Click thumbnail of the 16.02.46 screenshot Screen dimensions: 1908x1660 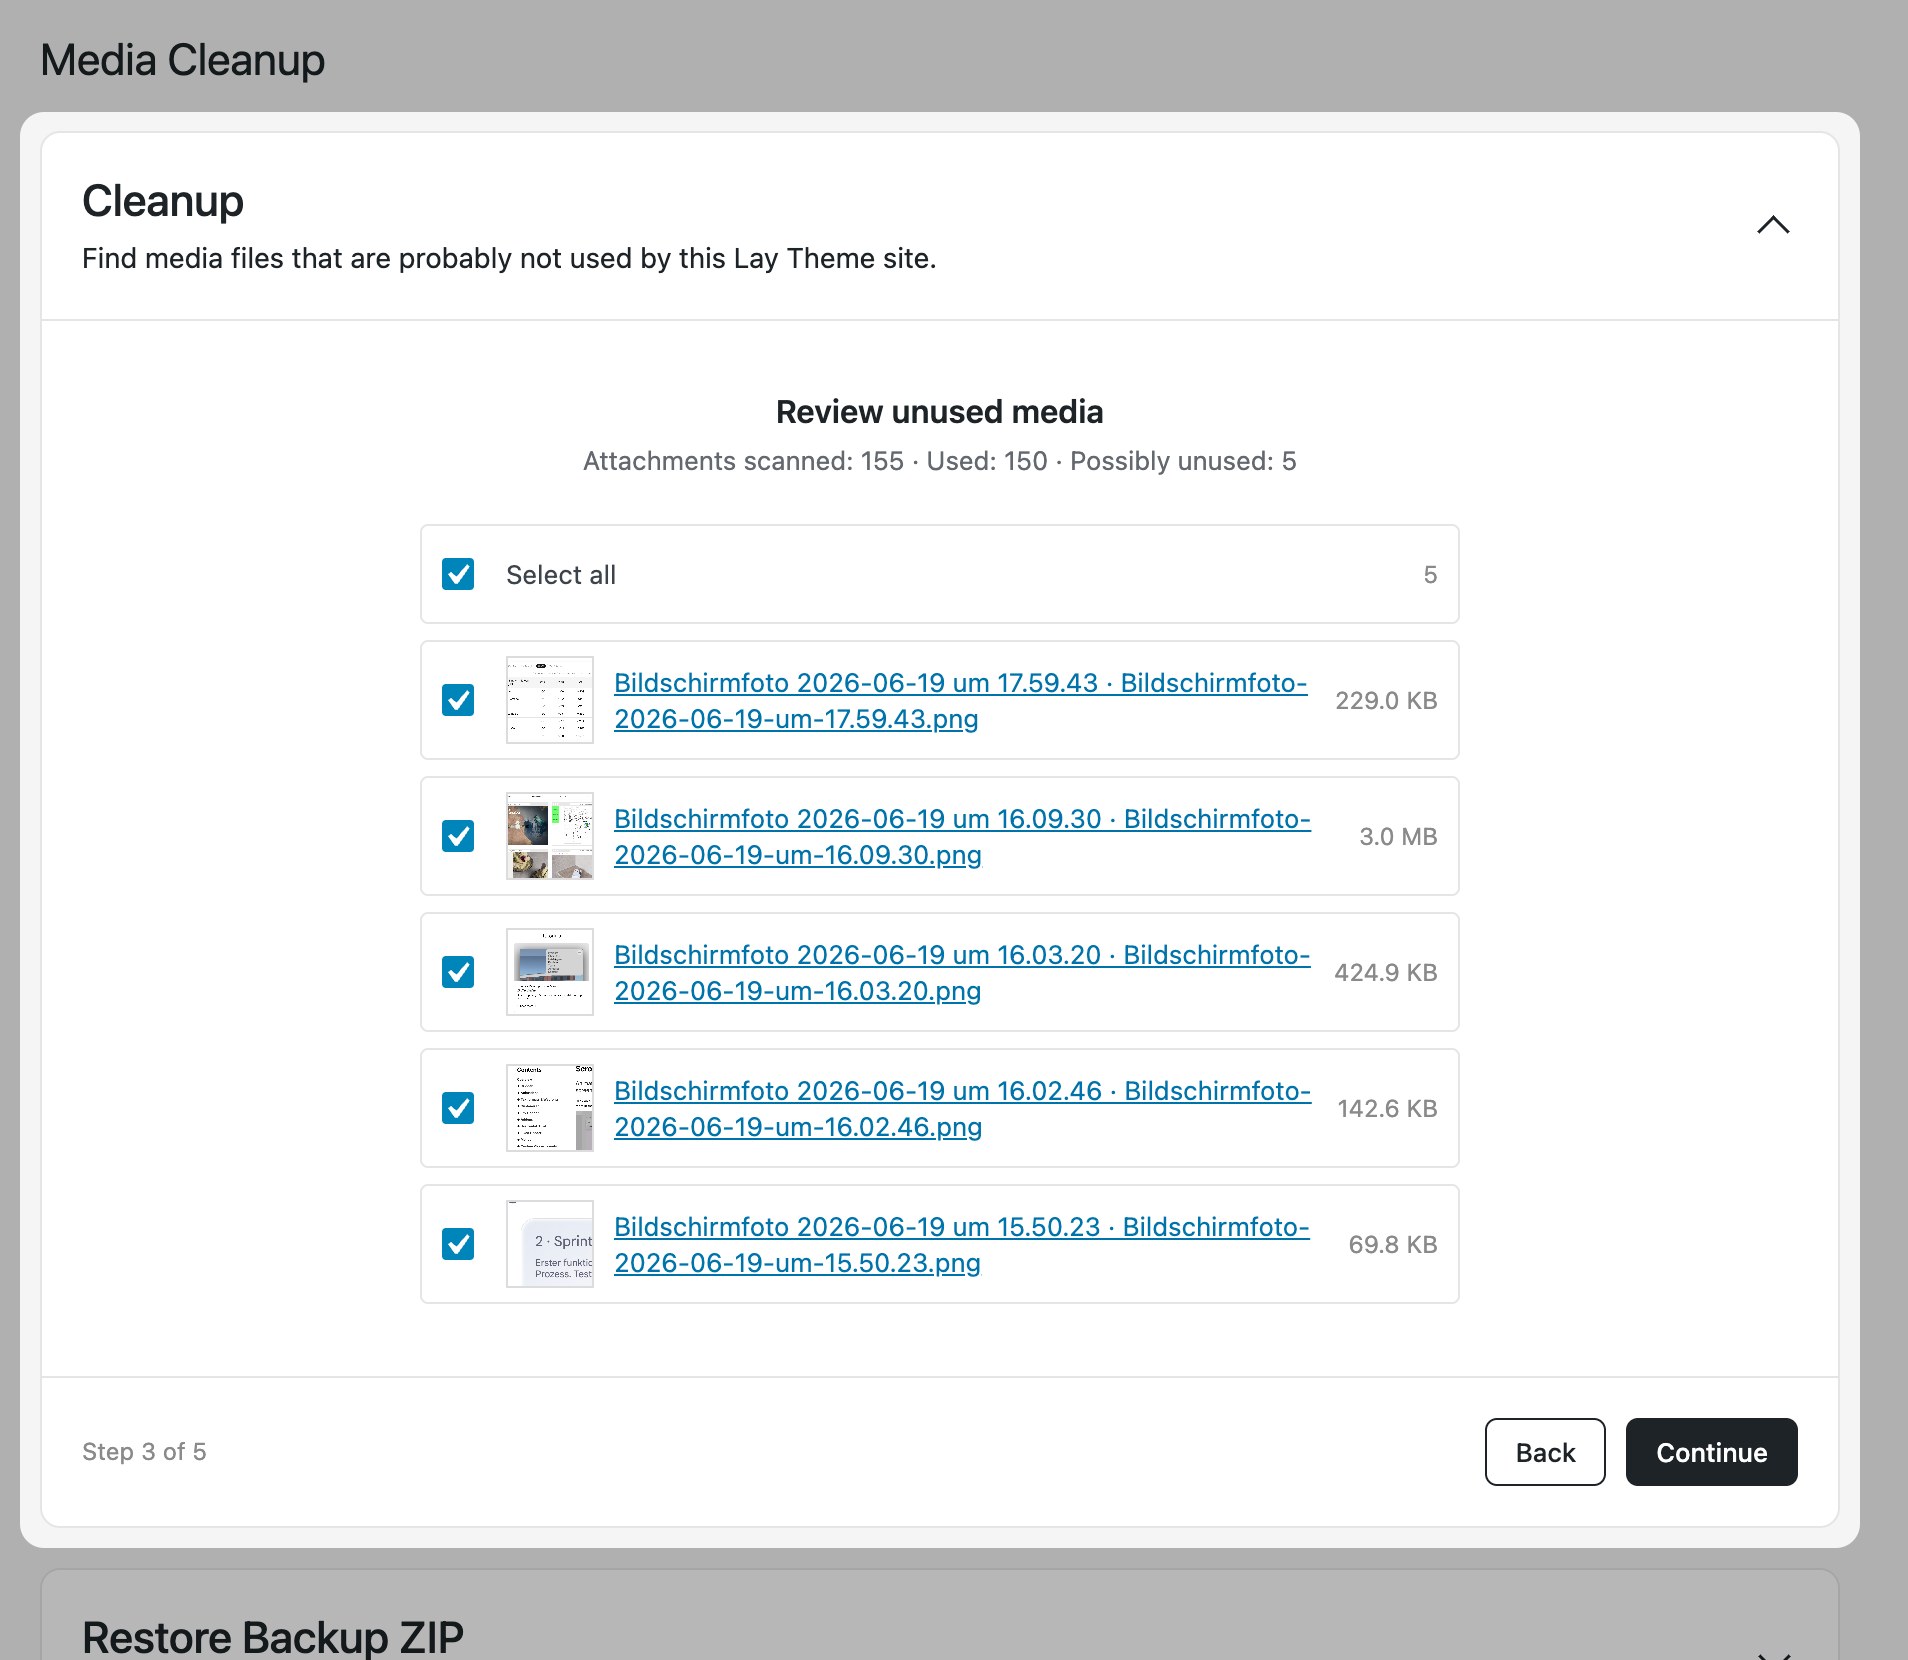[x=550, y=1108]
